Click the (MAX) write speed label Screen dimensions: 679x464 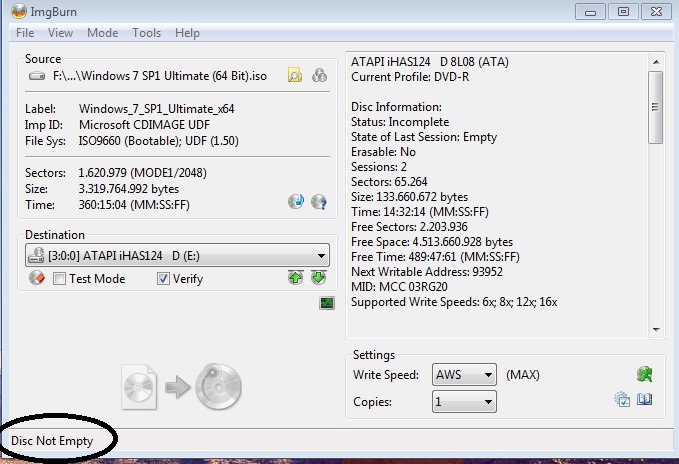(523, 374)
